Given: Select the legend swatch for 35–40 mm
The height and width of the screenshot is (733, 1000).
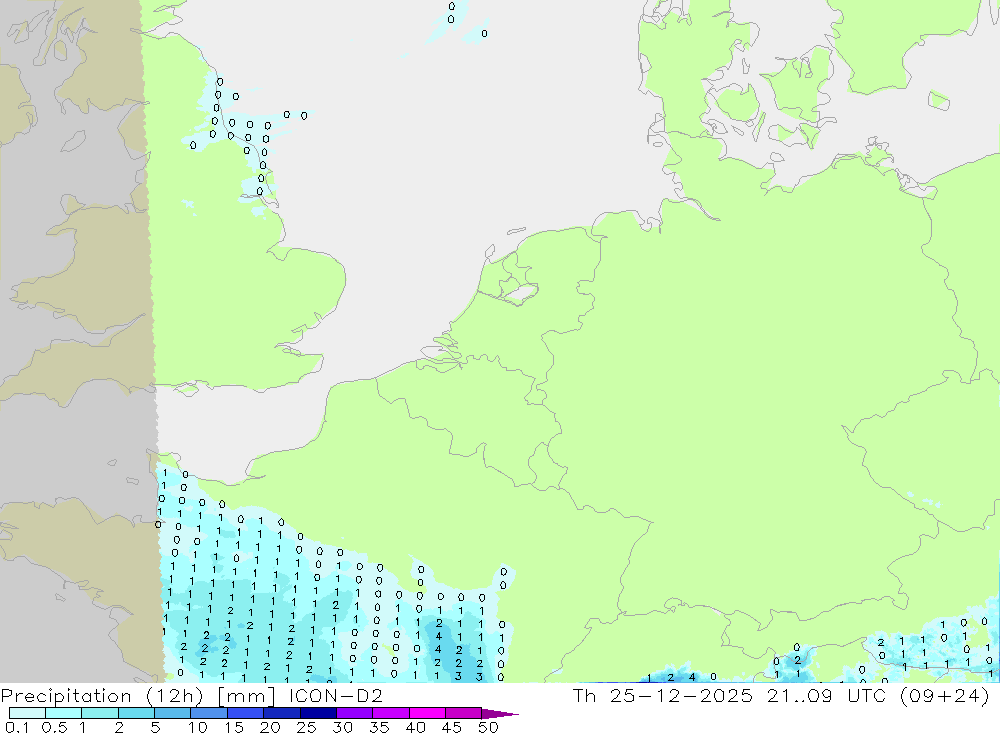Looking at the screenshot, I should tap(391, 713).
